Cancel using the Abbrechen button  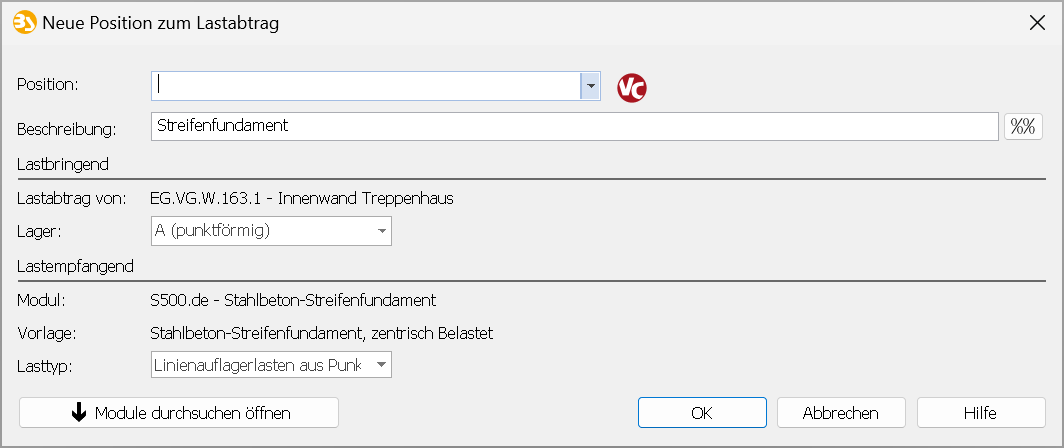point(841,413)
